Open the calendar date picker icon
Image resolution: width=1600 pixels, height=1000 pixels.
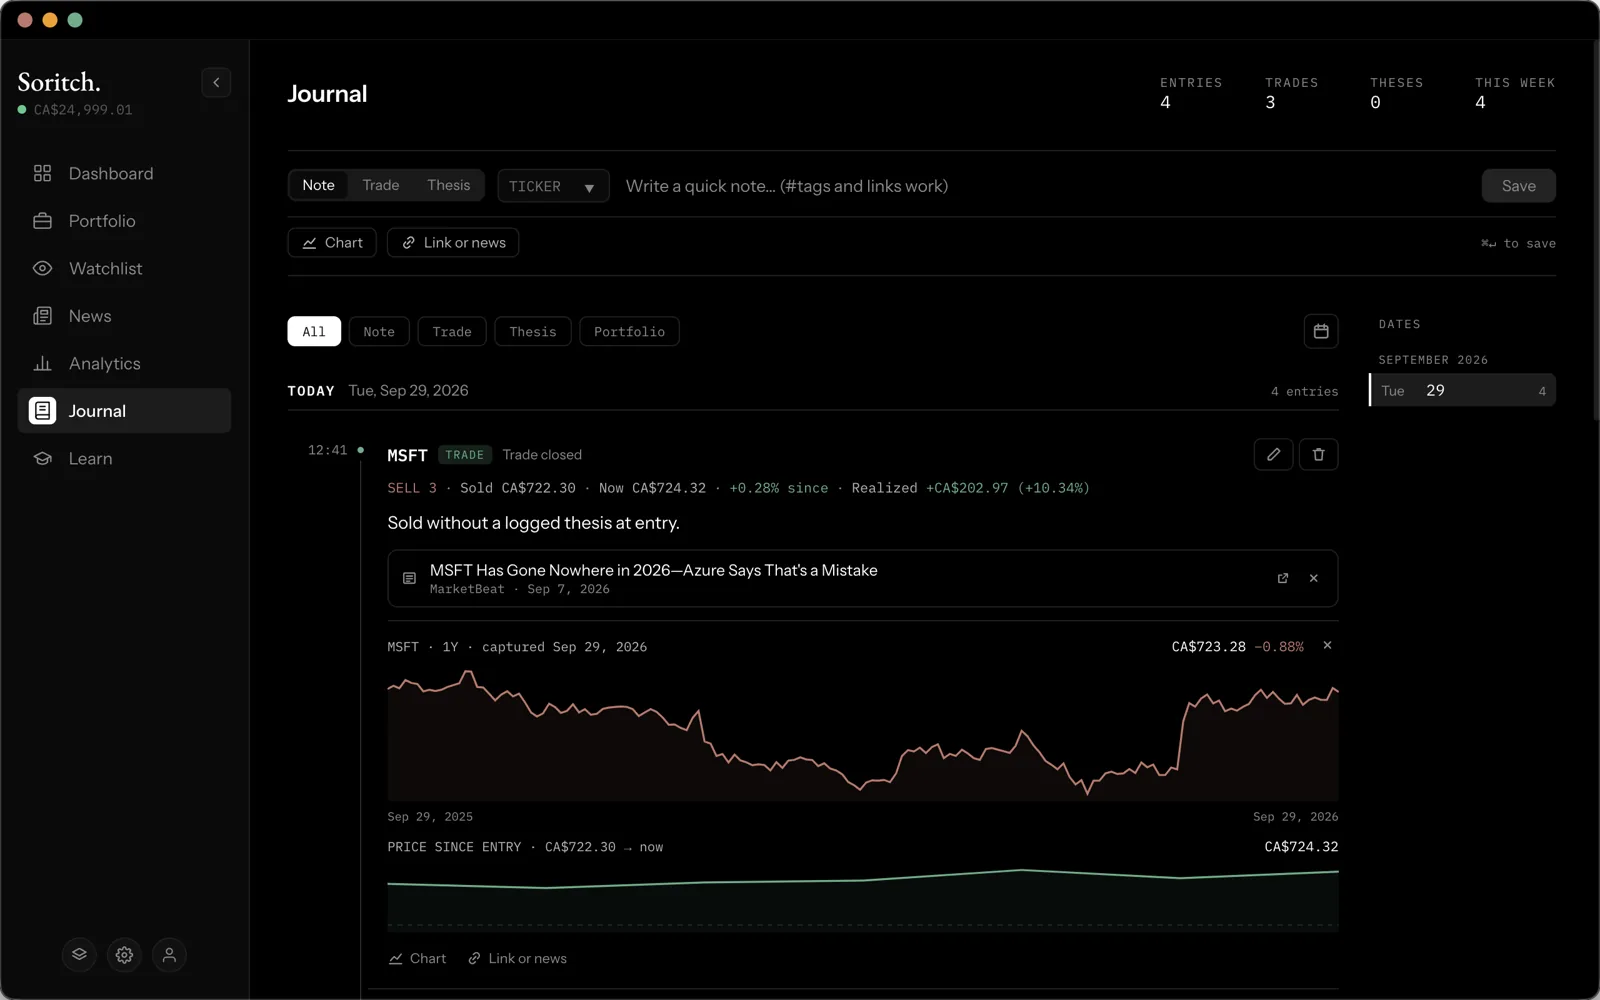[1321, 331]
